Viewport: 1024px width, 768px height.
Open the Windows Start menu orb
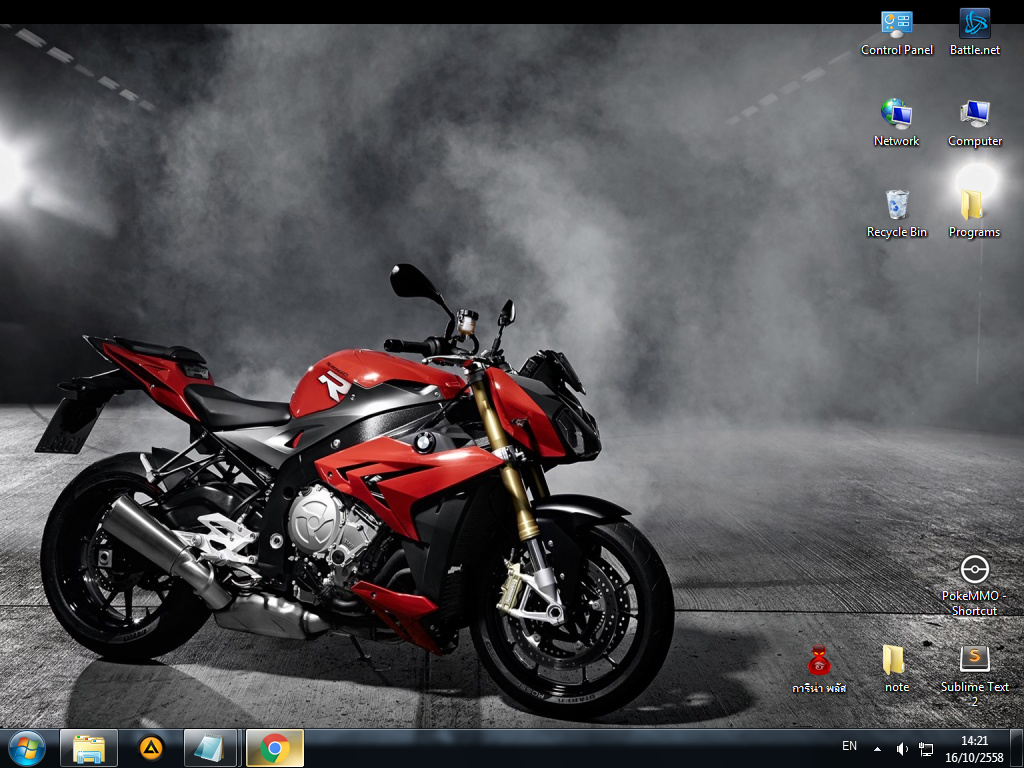click(27, 748)
